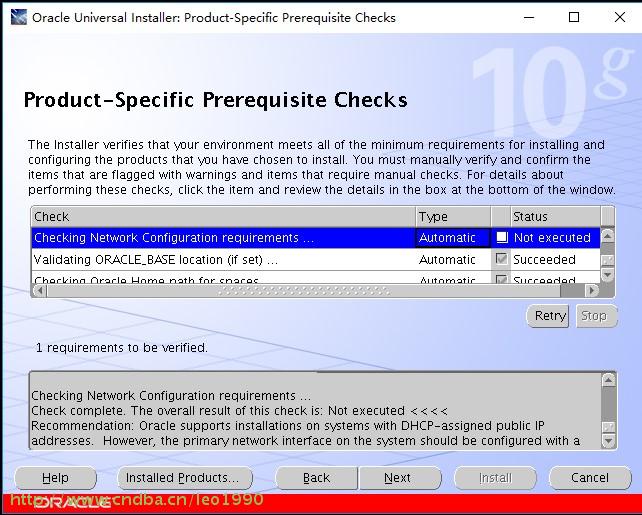Click the Type column header
This screenshot has height=515, width=642.
453,217
